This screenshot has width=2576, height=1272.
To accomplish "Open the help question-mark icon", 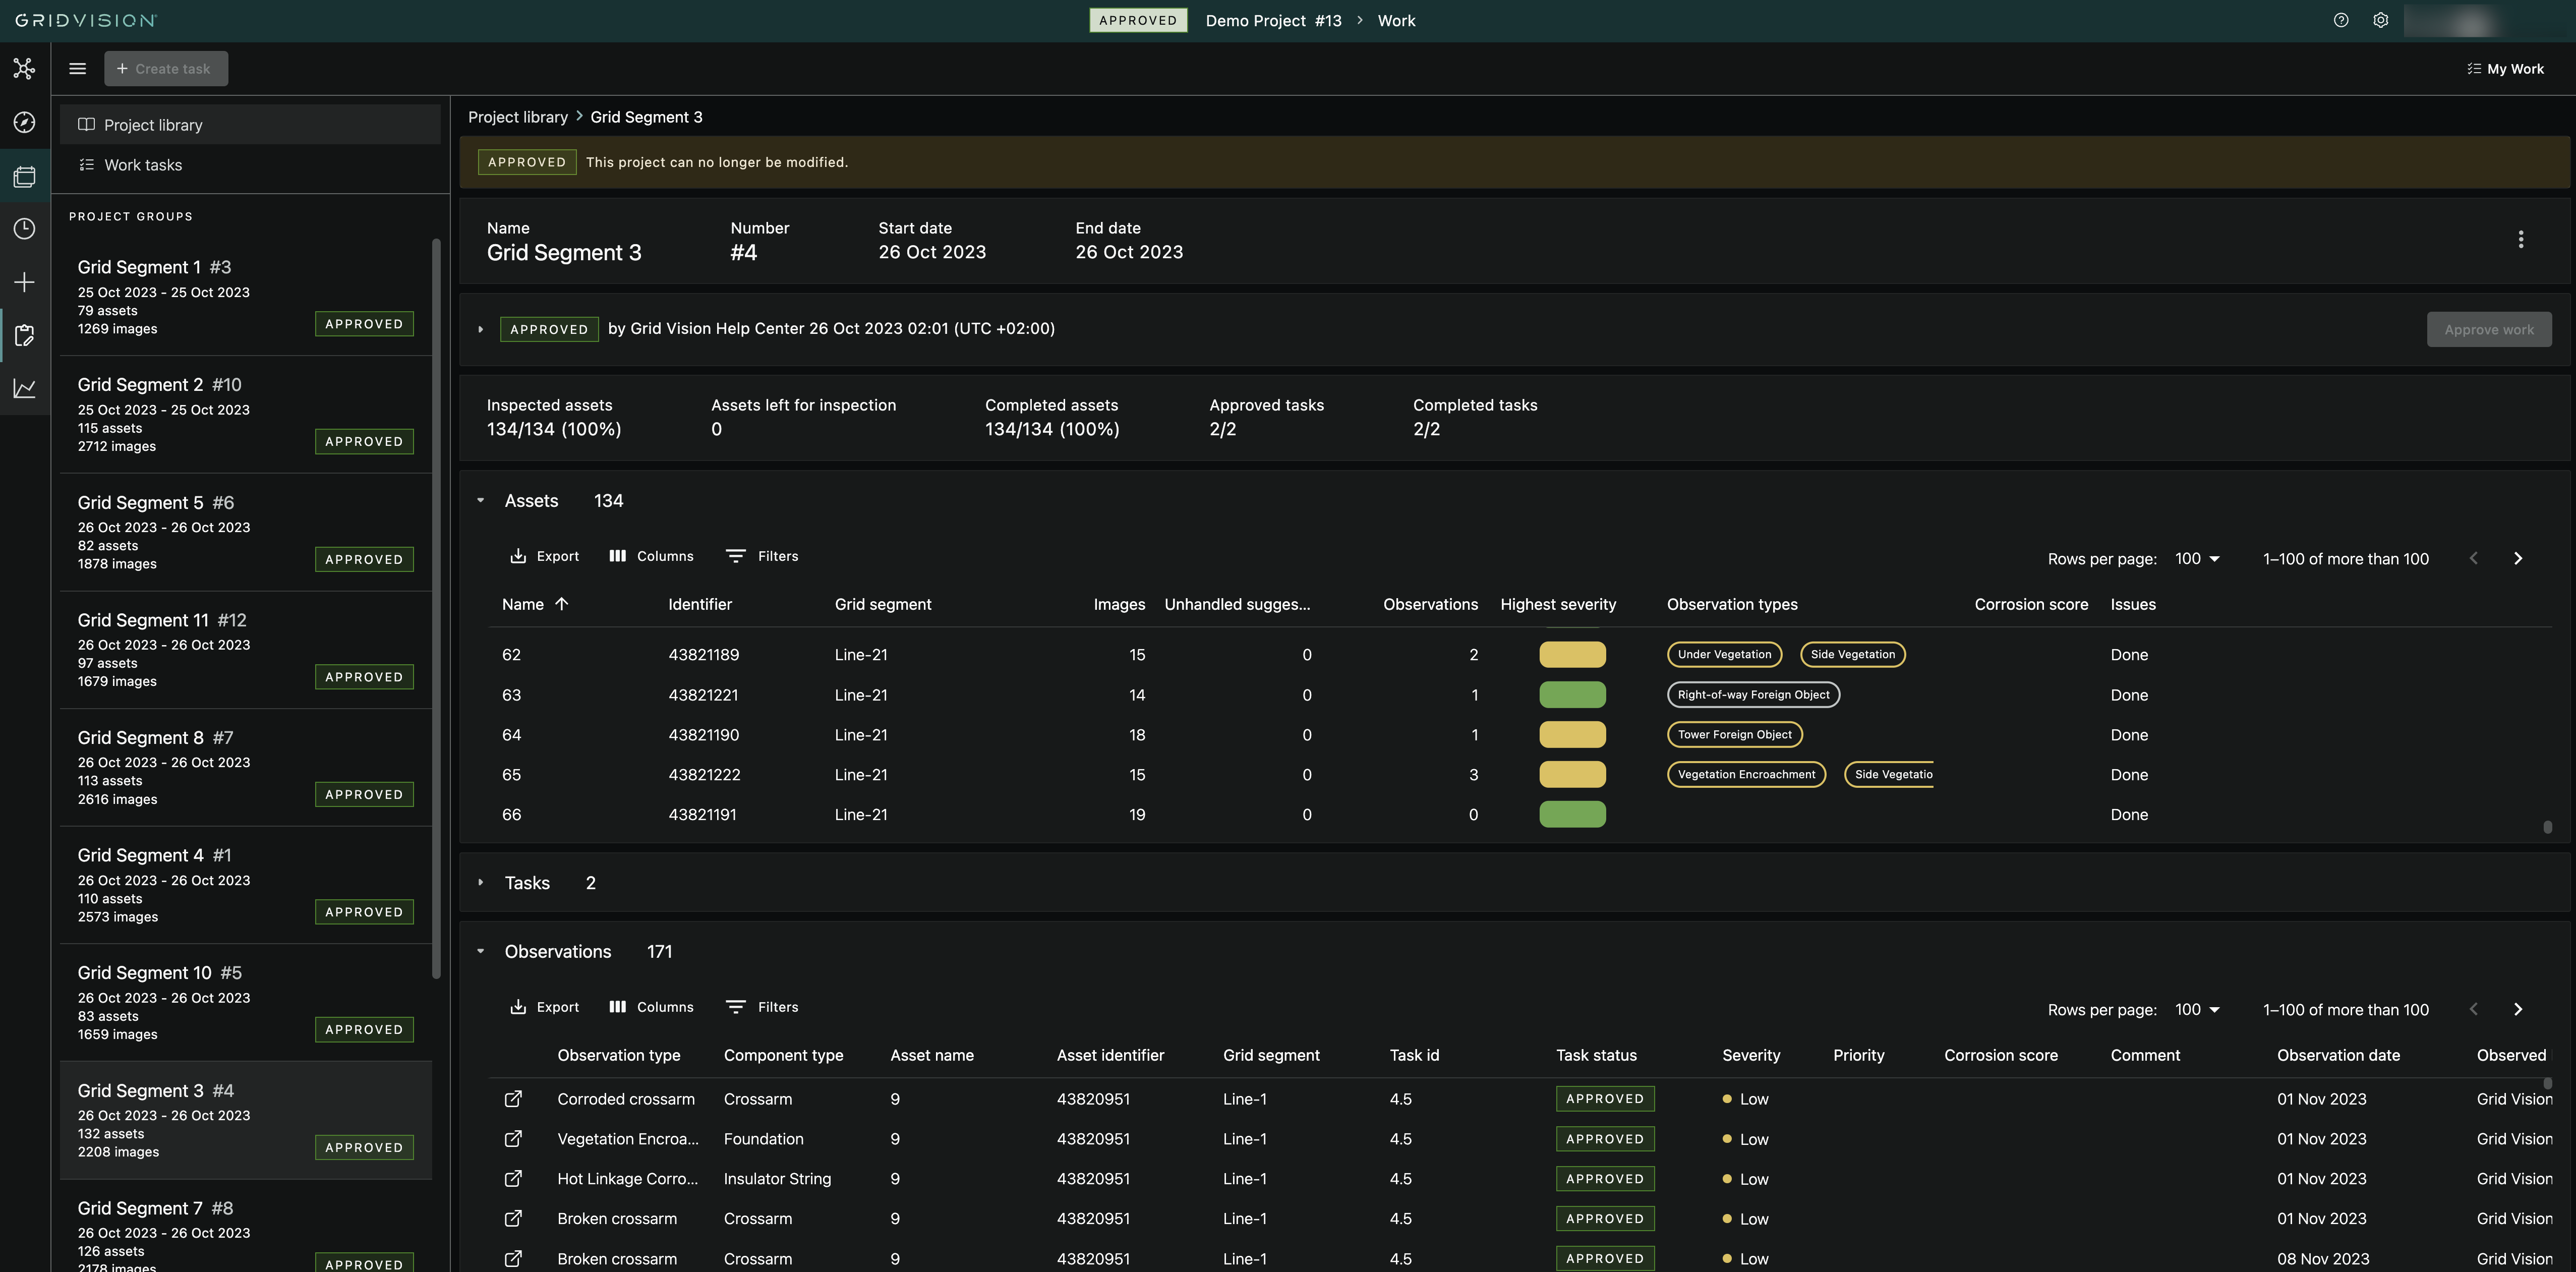I will [x=2340, y=20].
